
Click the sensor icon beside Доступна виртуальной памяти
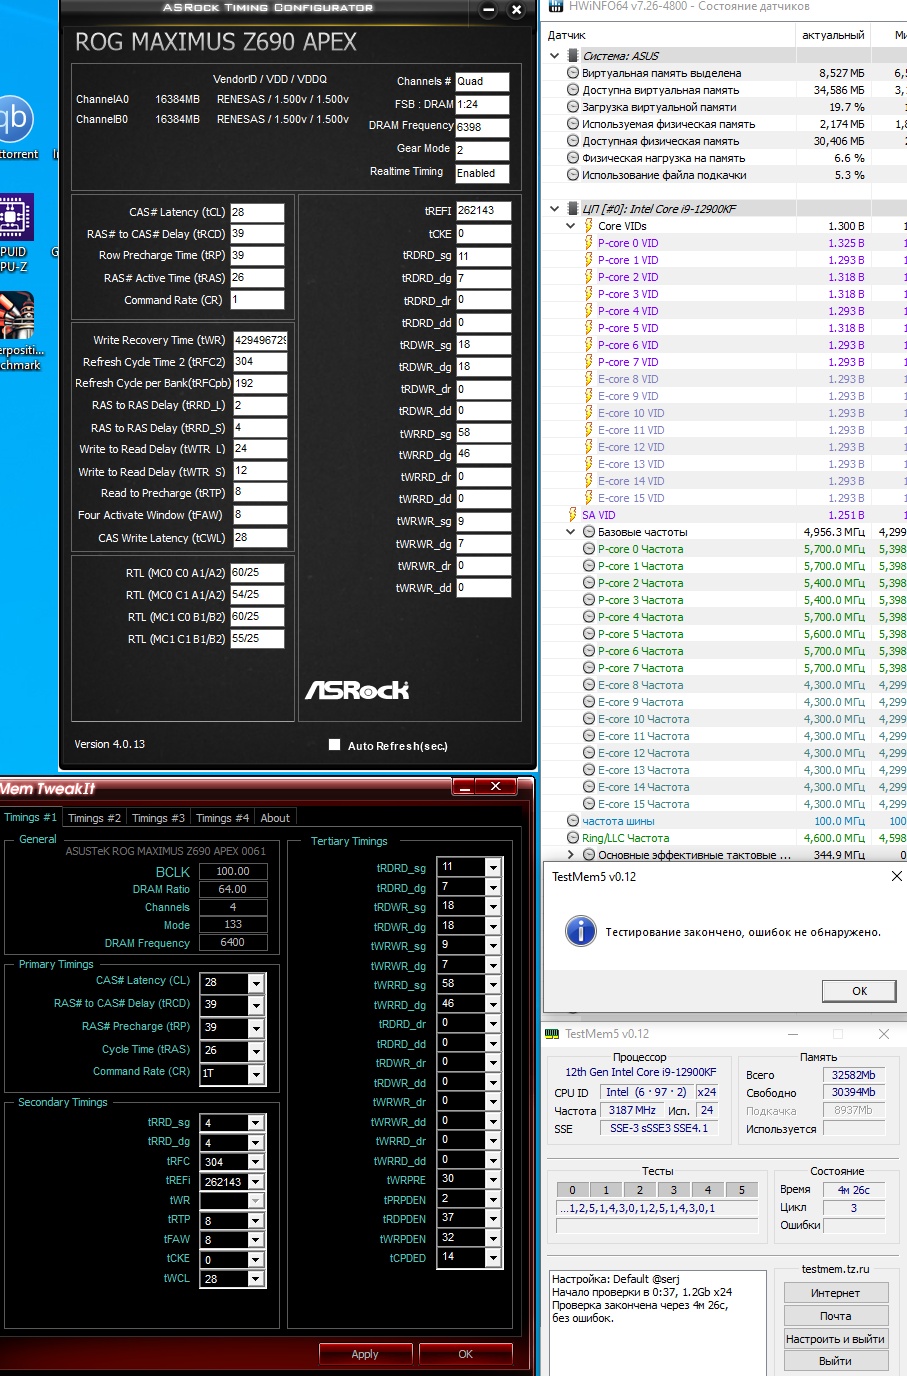[573, 90]
